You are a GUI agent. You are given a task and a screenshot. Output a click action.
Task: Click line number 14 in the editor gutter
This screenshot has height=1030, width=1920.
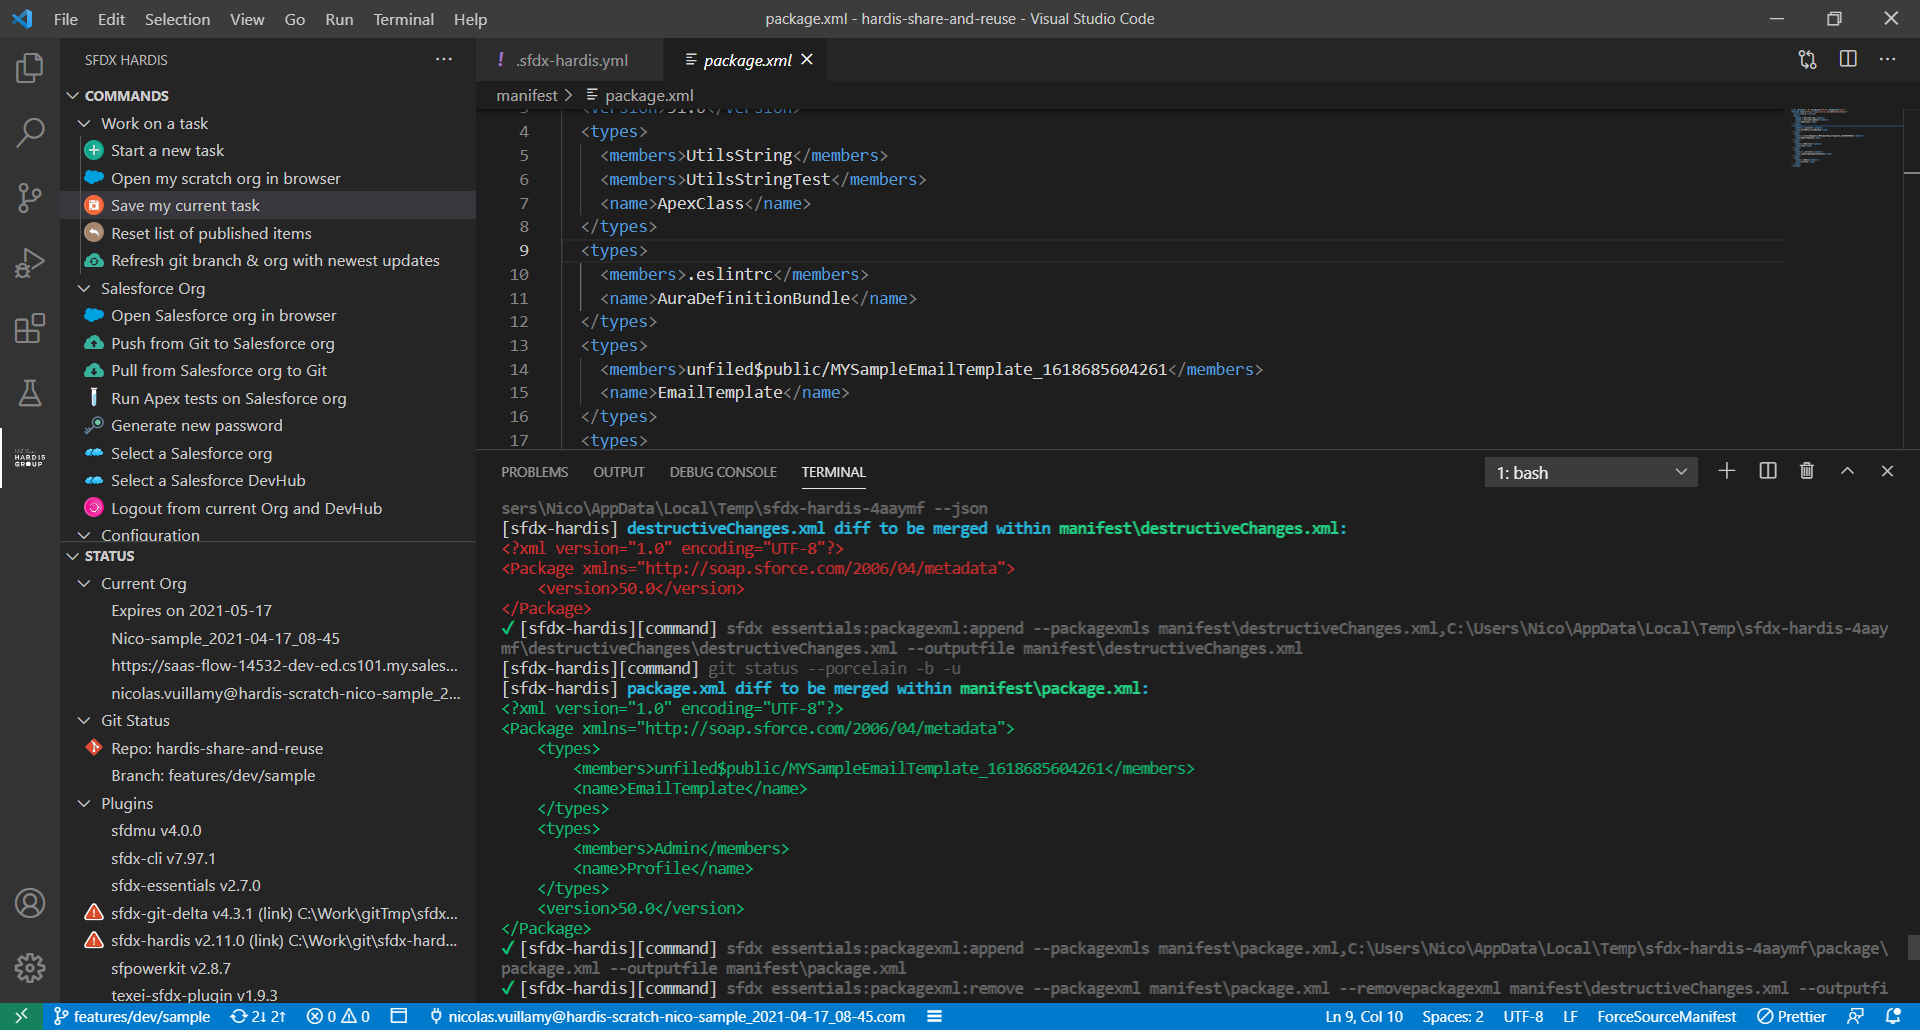519,369
